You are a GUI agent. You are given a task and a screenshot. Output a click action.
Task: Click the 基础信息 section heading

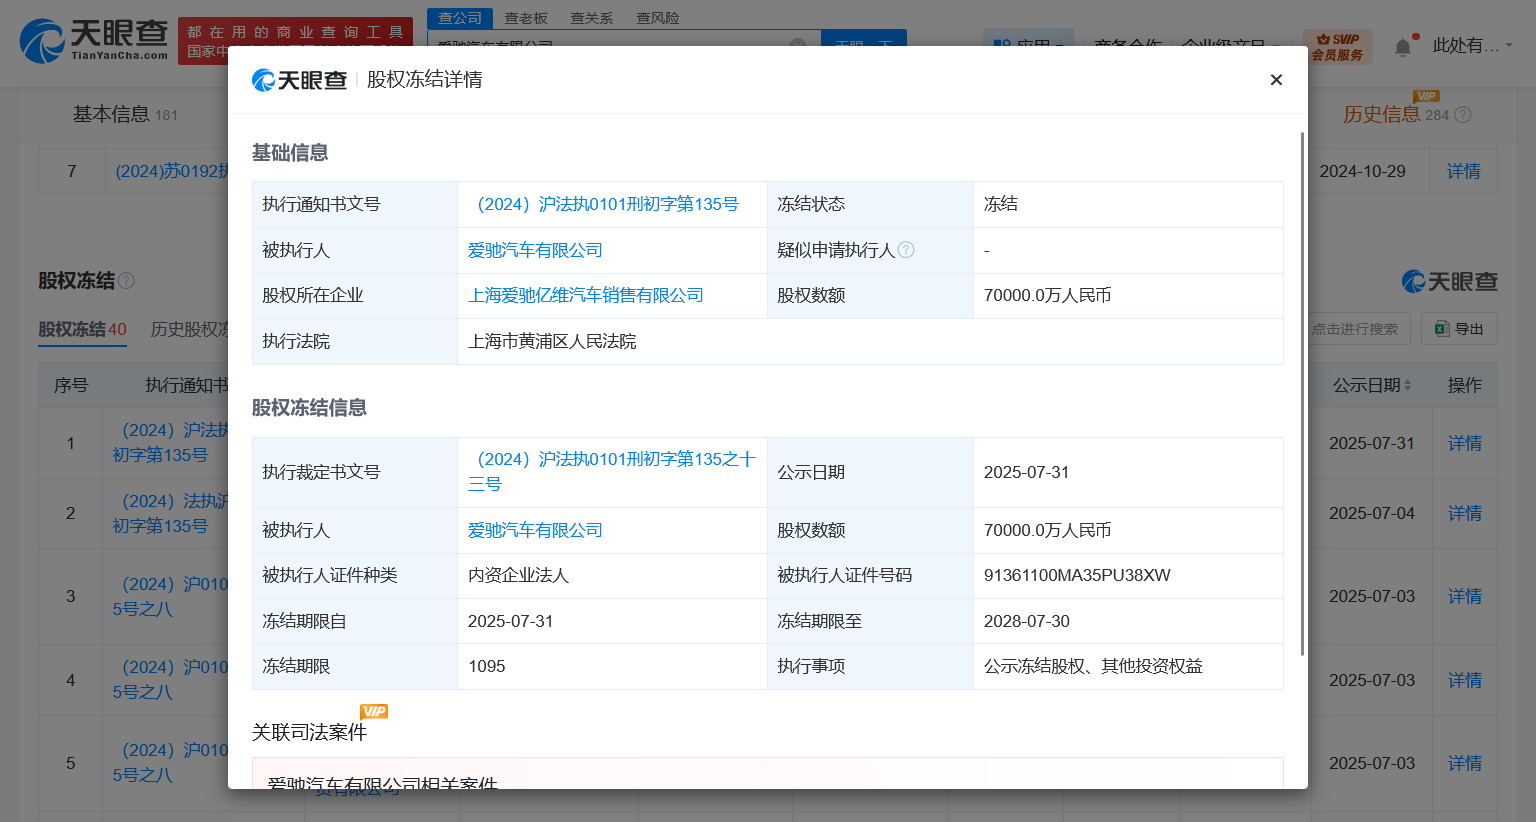(290, 153)
